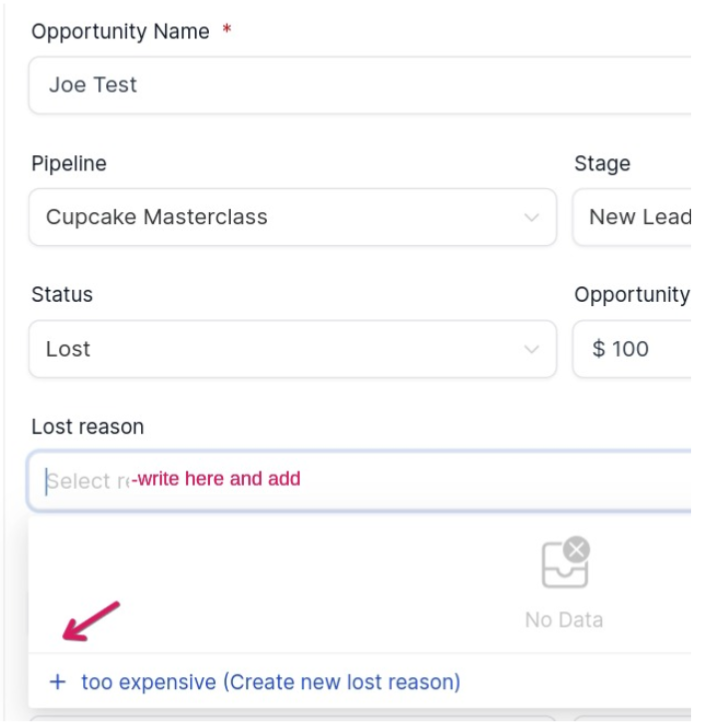Click the red arrow annotation
The height and width of the screenshot is (728, 706).
(x=92, y=621)
